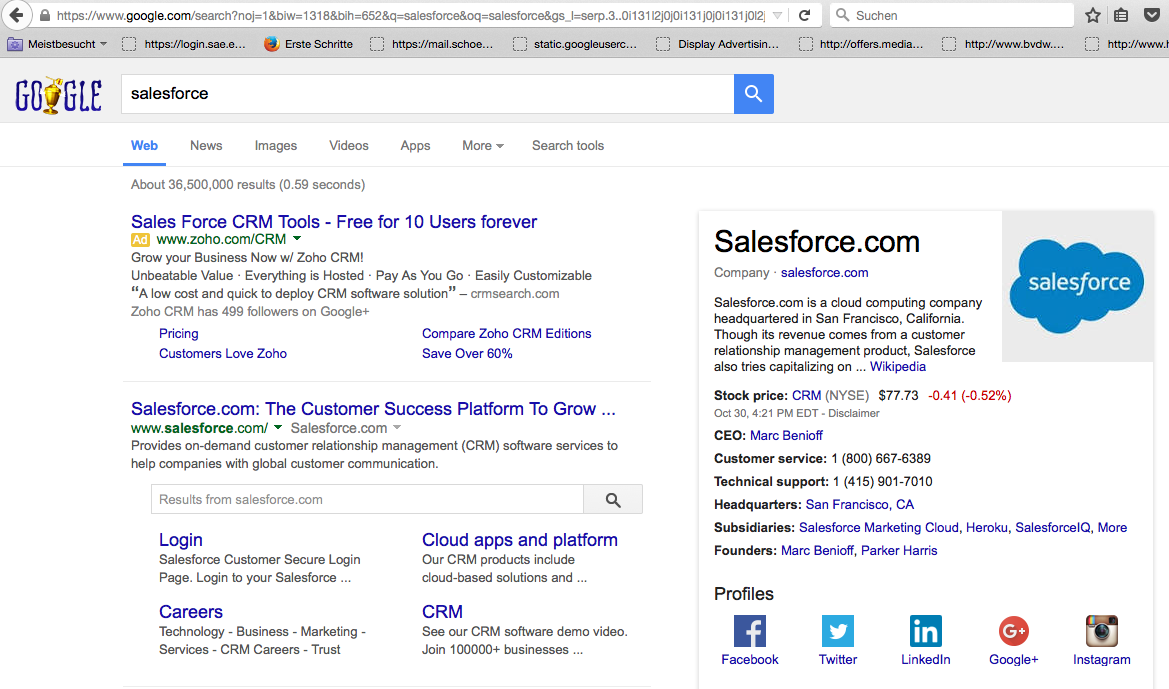The height and width of the screenshot is (689, 1169).
Task: Switch to the Videos tab
Action: click(x=348, y=145)
